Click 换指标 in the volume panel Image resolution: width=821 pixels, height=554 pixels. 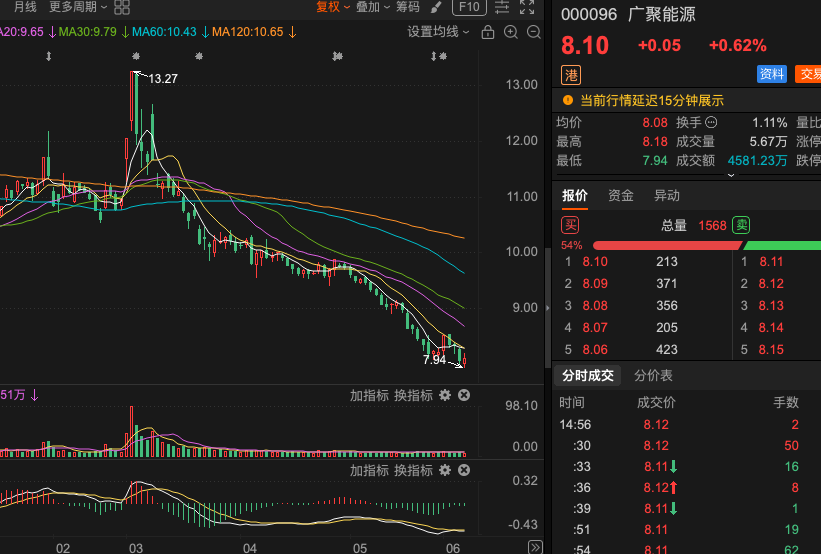[413, 395]
